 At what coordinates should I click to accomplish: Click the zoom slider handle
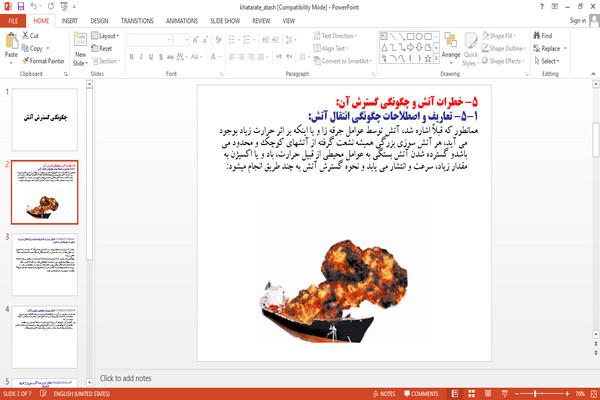535,393
